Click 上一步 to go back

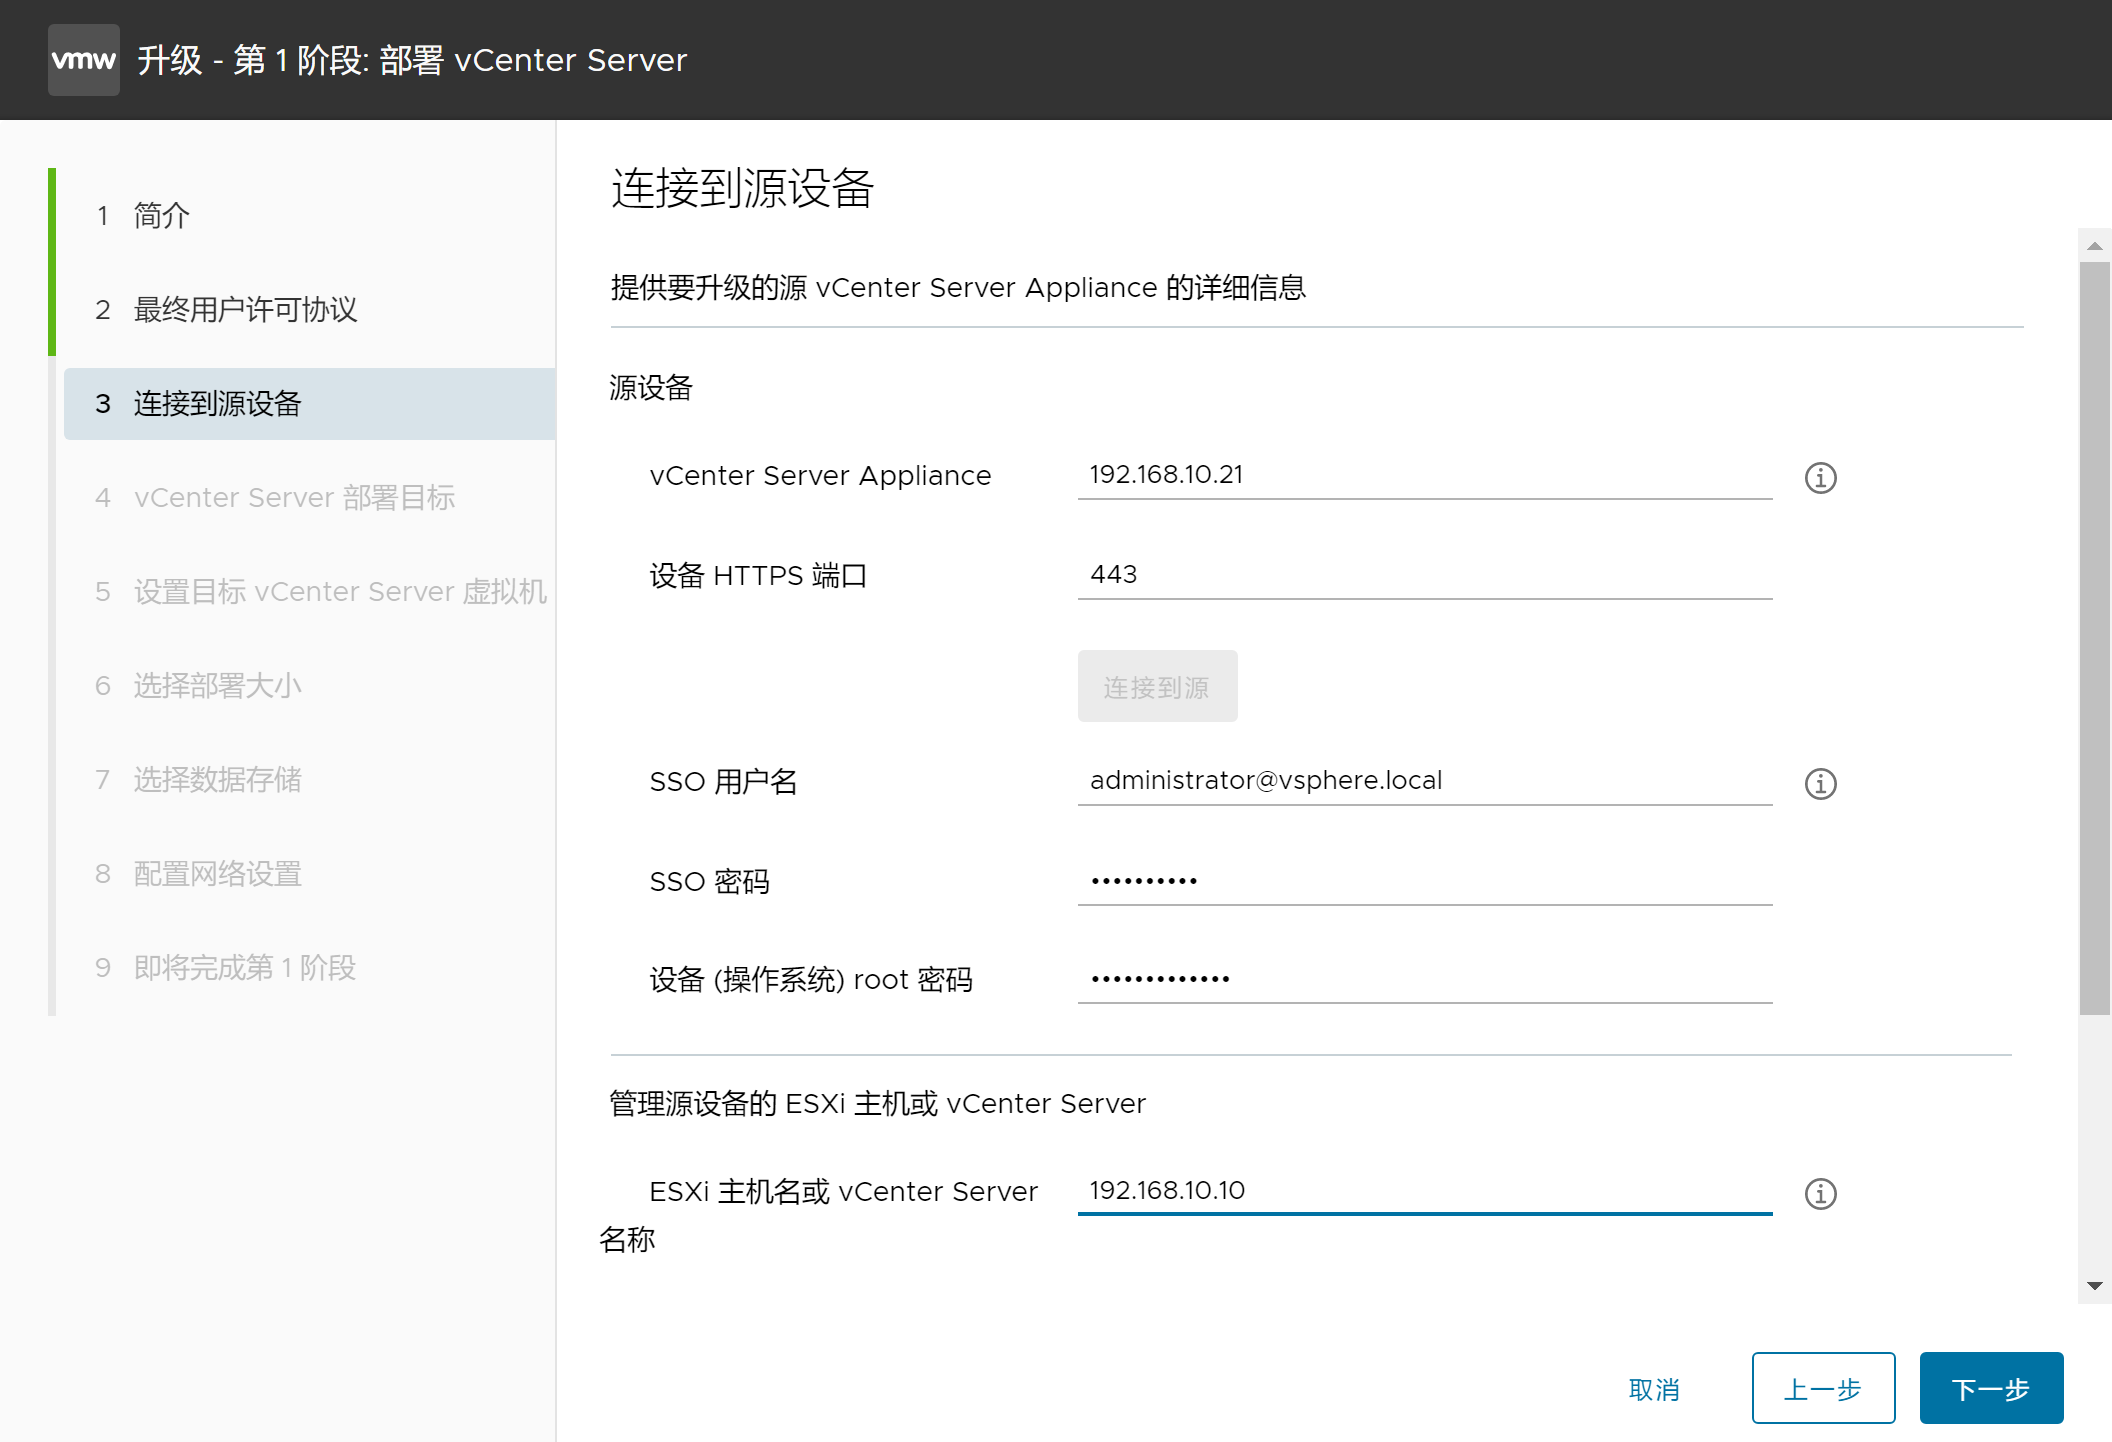pyautogui.click(x=1823, y=1388)
